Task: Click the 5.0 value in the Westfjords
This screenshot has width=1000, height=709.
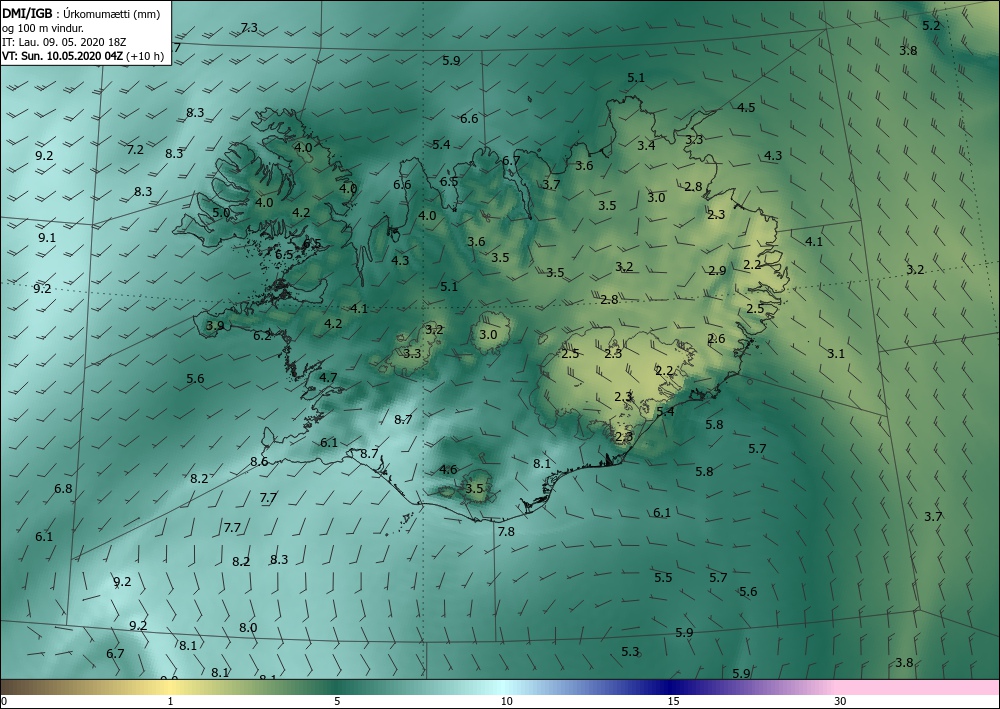Action: pyautogui.click(x=221, y=212)
